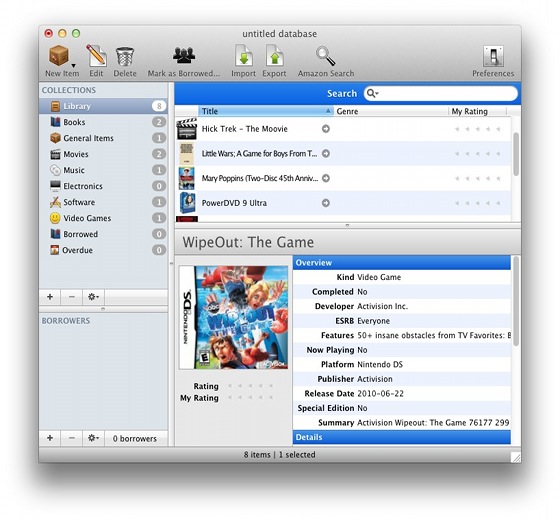Select the General Items collection
Image resolution: width=560 pixels, height=520 pixels.
click(x=103, y=138)
